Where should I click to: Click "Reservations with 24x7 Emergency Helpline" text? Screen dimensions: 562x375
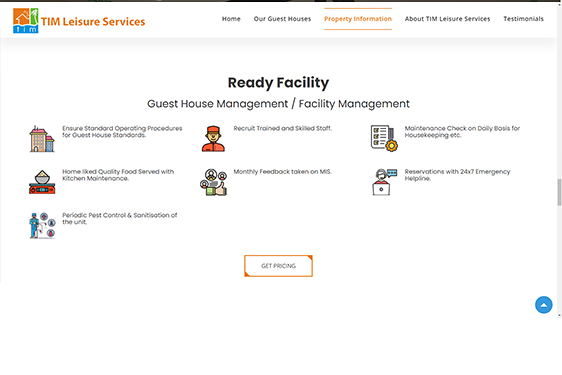pyautogui.click(x=457, y=175)
